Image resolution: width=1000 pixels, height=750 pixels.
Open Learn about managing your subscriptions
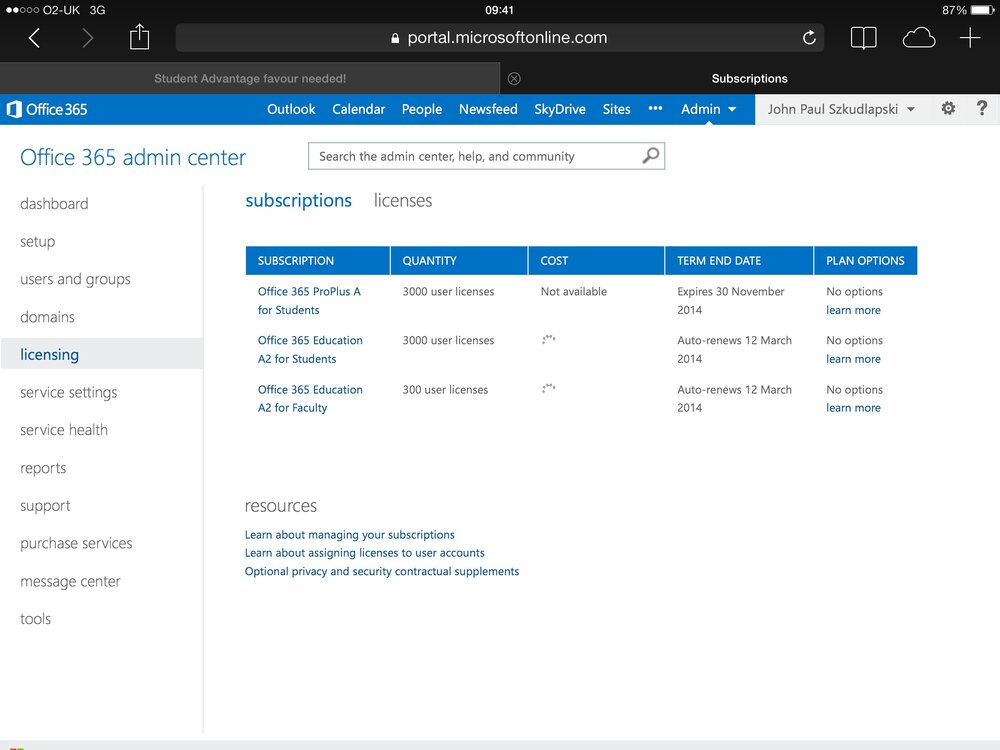pyautogui.click(x=349, y=534)
